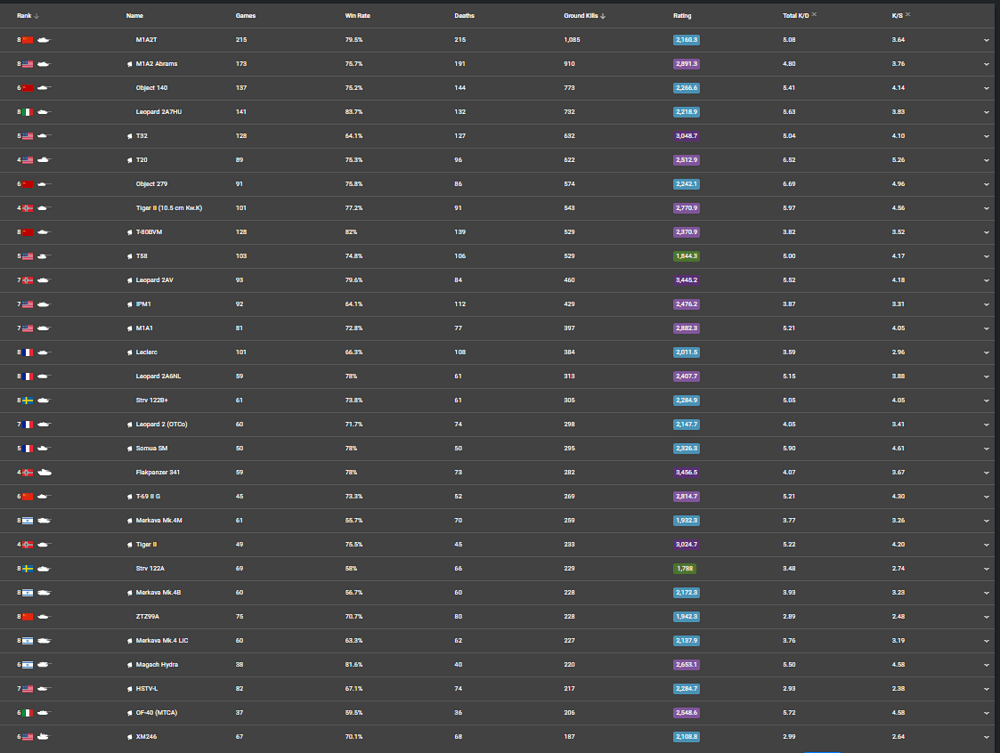Expand the M1A2T row details chevron
1000x753 pixels.
(986, 40)
